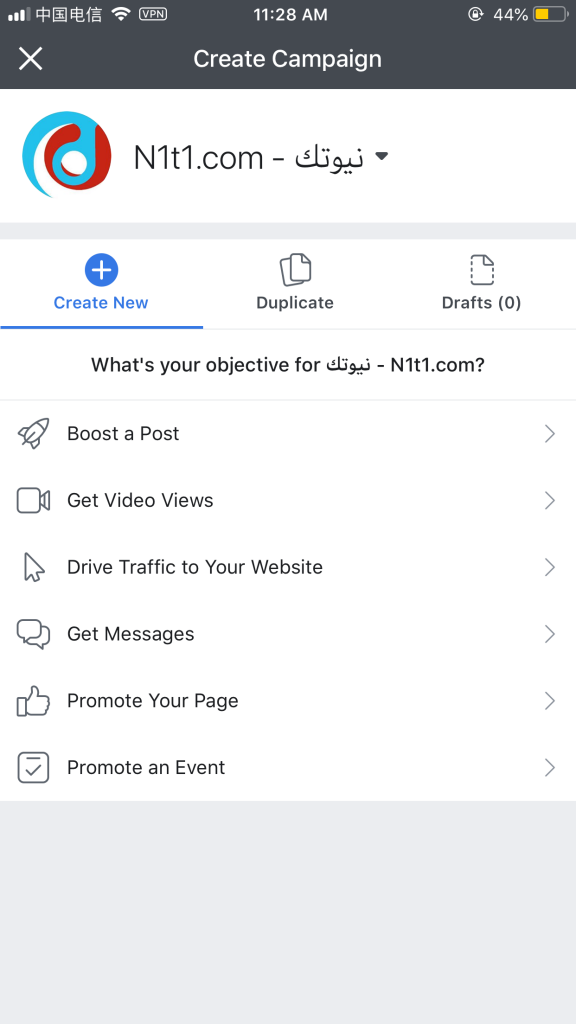Tap the calendar check event icon
This screenshot has width=576, height=1024.
coord(33,767)
